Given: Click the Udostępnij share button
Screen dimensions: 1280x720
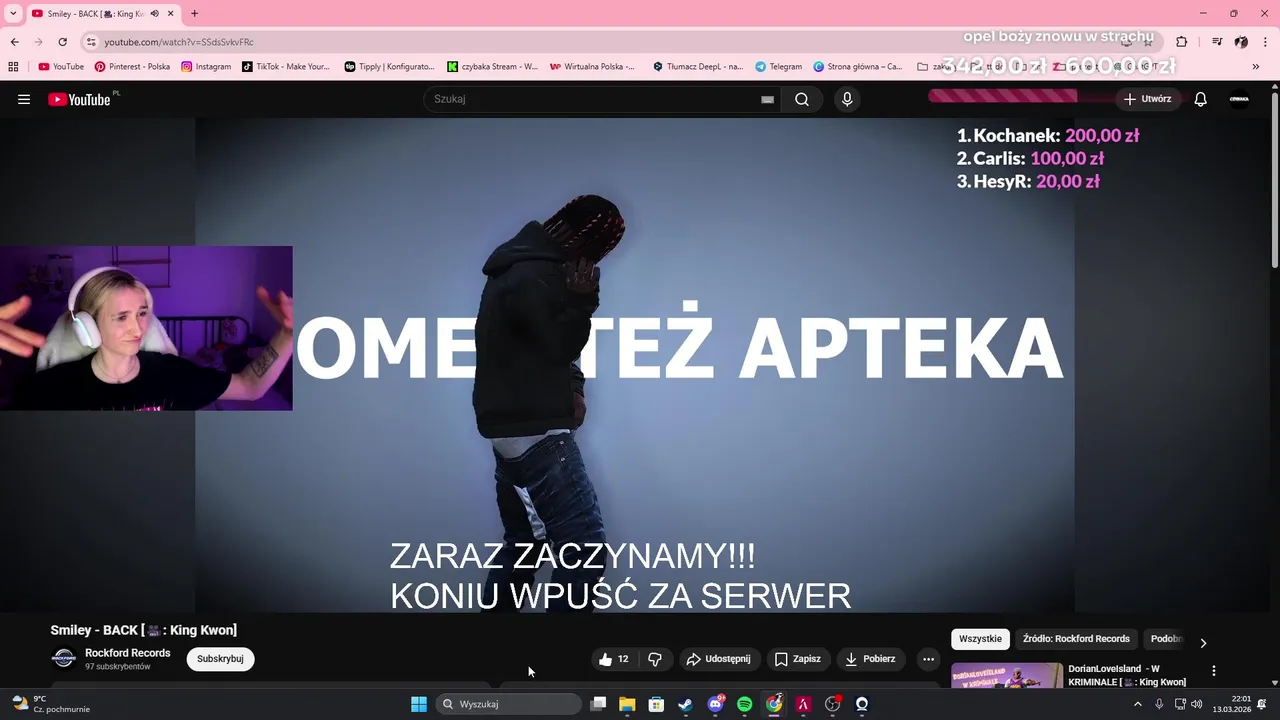Looking at the screenshot, I should point(718,659).
